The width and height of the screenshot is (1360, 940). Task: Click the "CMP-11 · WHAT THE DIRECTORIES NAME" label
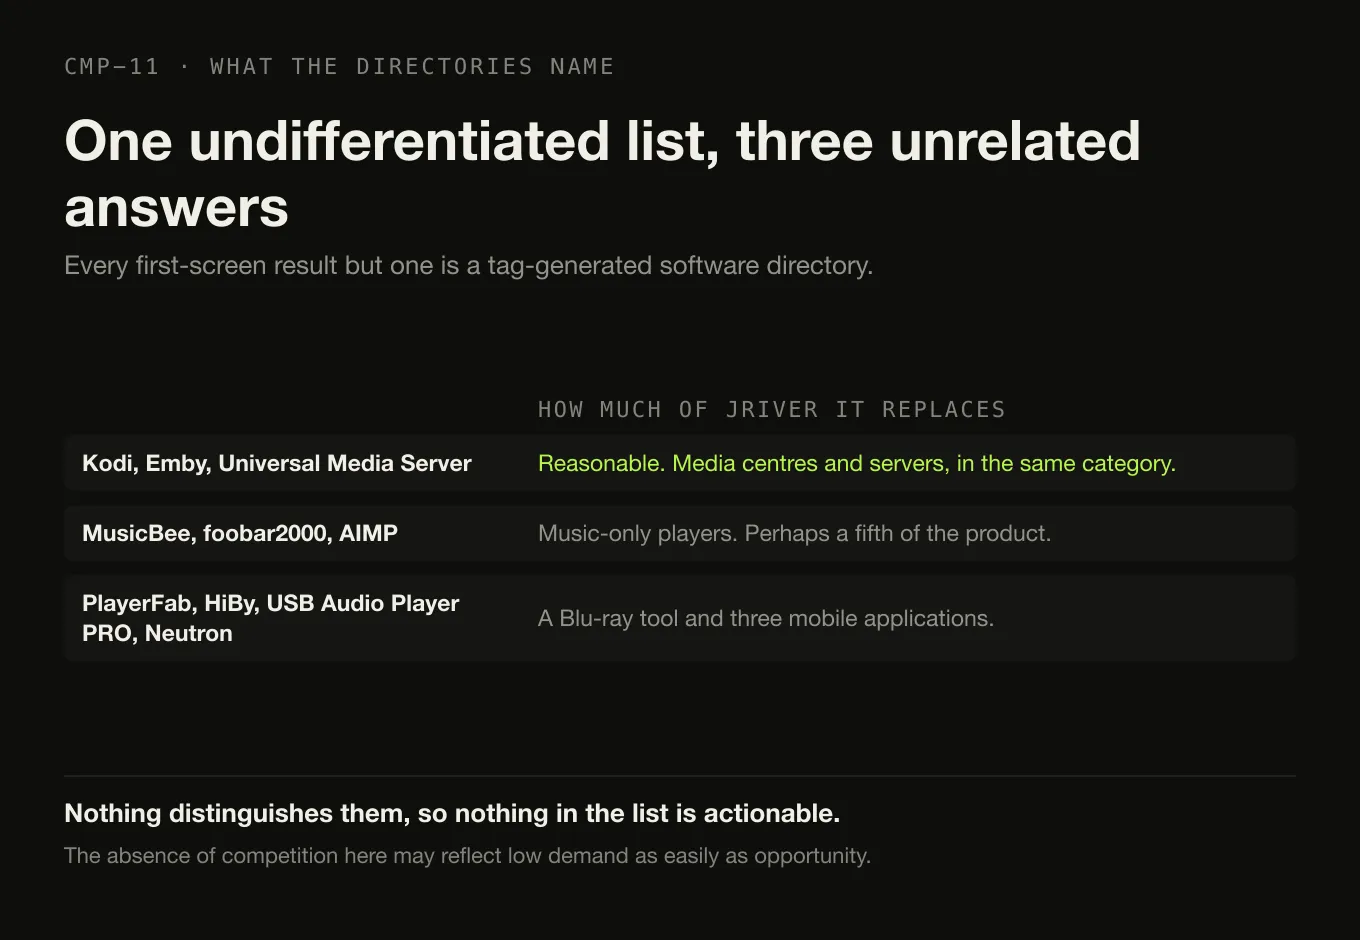point(339,67)
